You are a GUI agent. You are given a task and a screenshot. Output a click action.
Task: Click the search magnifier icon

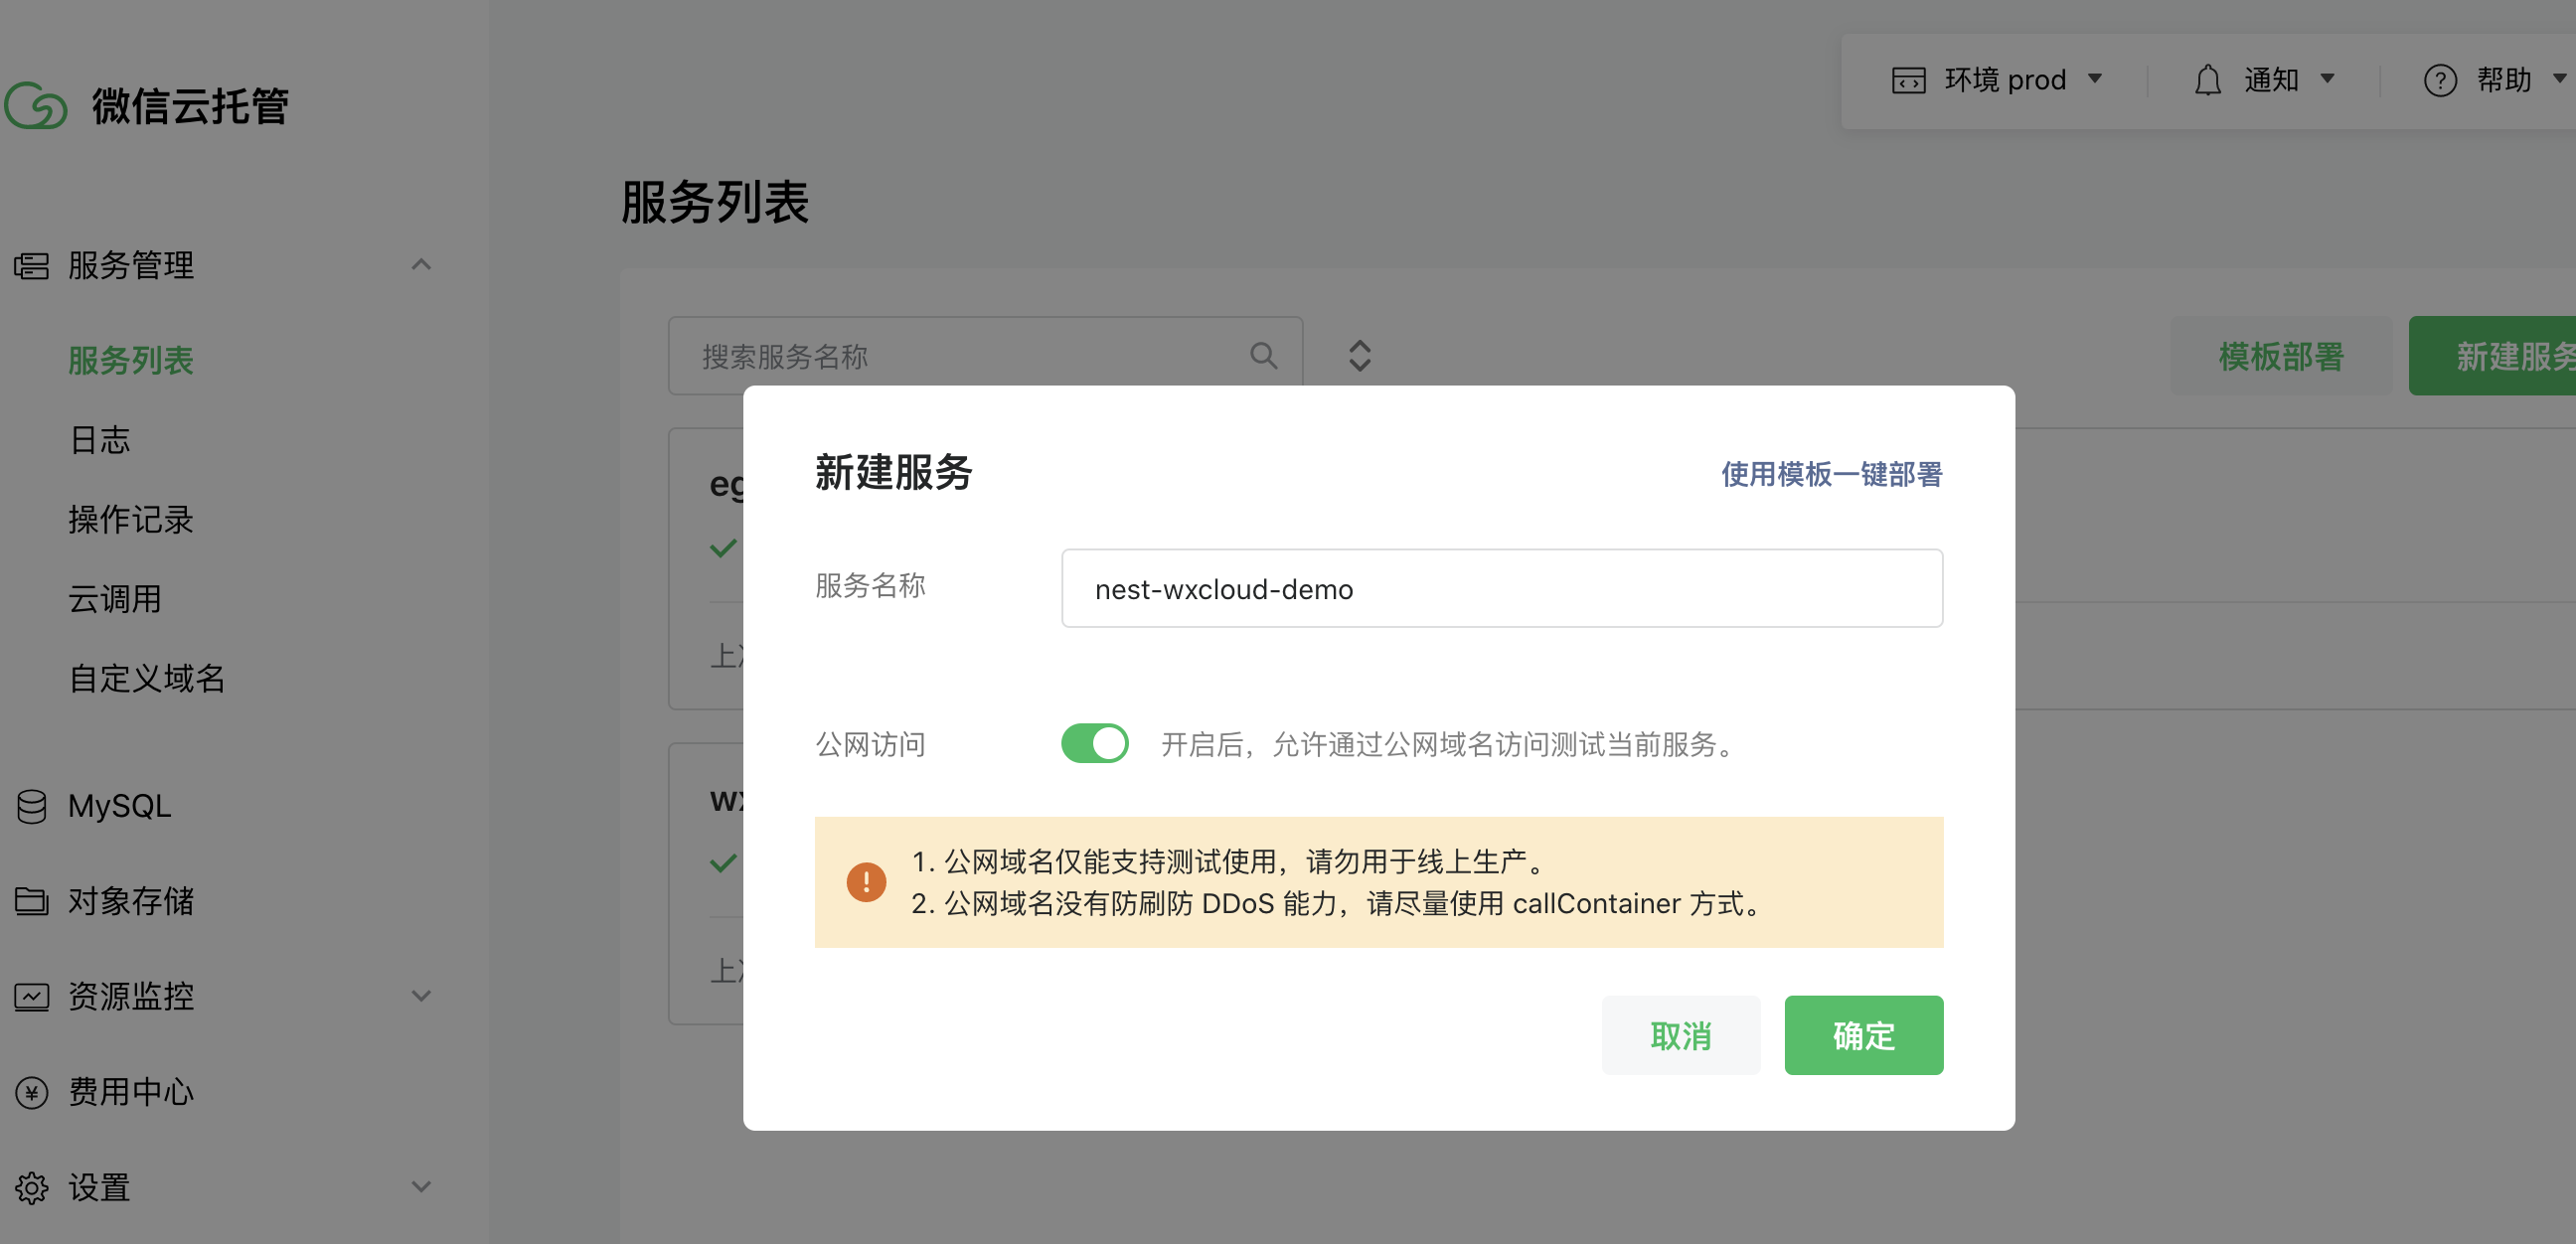(x=1263, y=355)
